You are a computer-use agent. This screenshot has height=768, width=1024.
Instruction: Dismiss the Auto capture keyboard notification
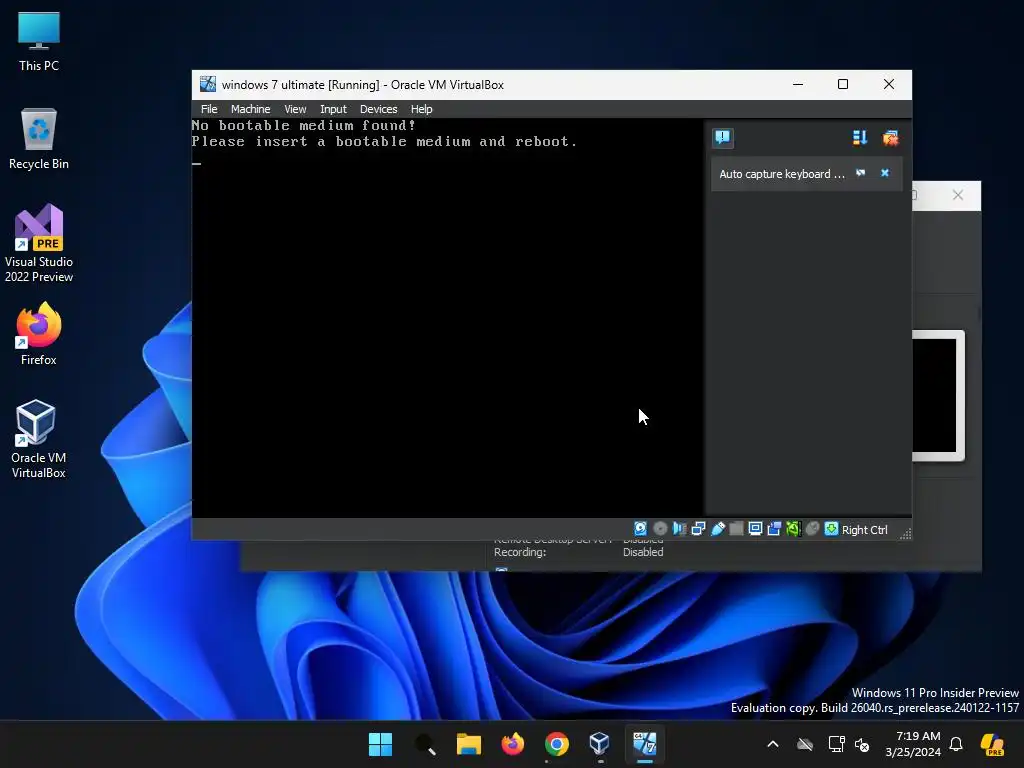pos(885,173)
